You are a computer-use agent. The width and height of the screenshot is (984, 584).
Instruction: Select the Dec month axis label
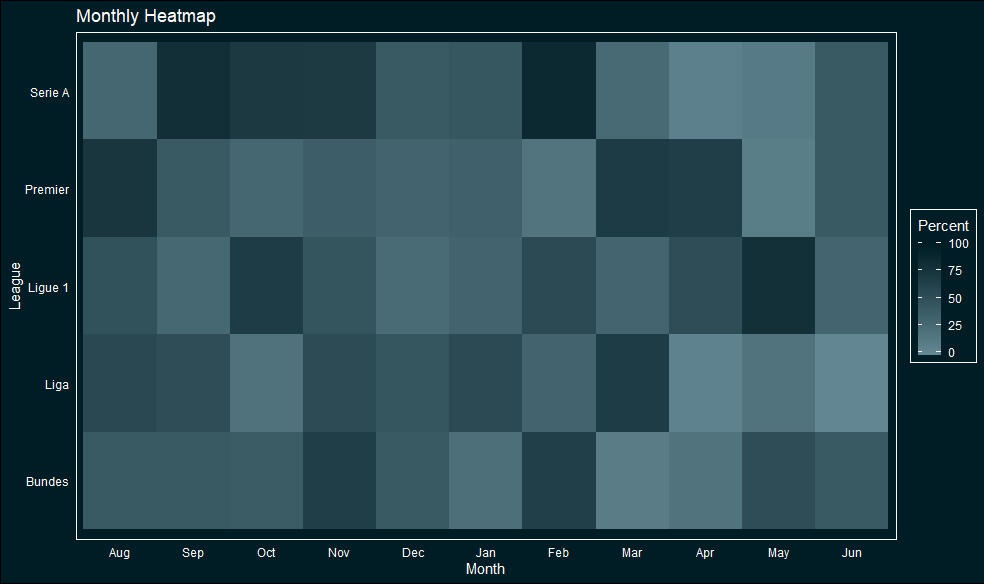pos(412,553)
